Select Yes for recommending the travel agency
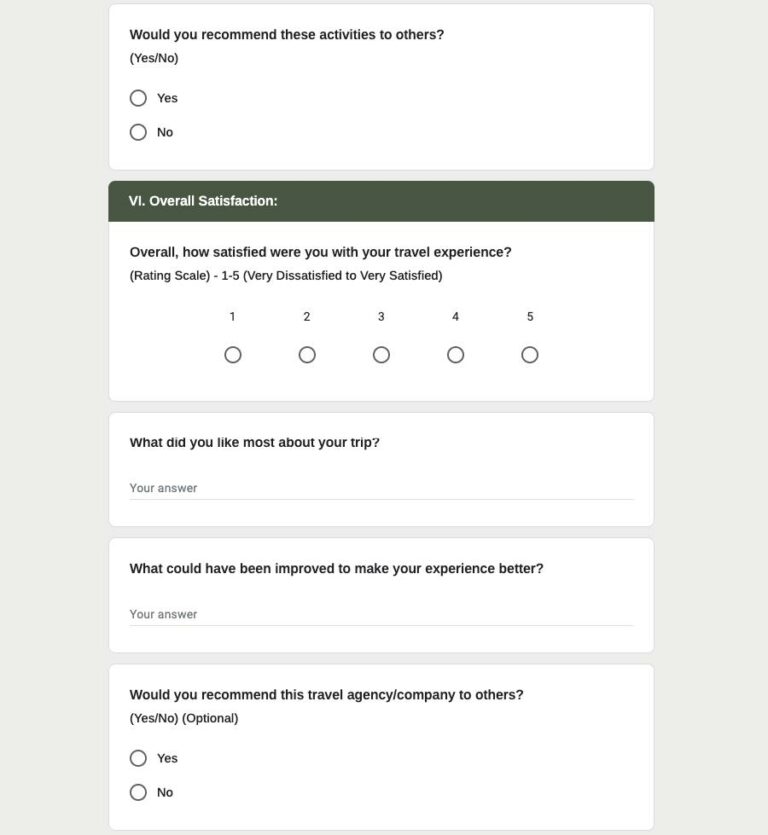The width and height of the screenshot is (768, 835). coord(138,758)
